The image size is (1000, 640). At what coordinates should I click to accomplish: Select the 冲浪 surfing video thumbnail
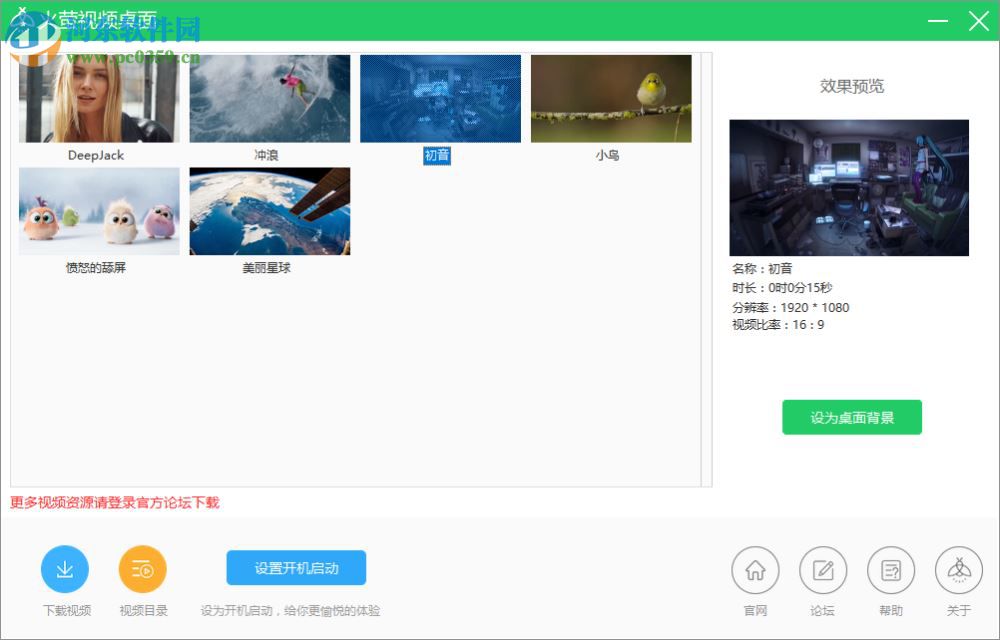tap(269, 97)
